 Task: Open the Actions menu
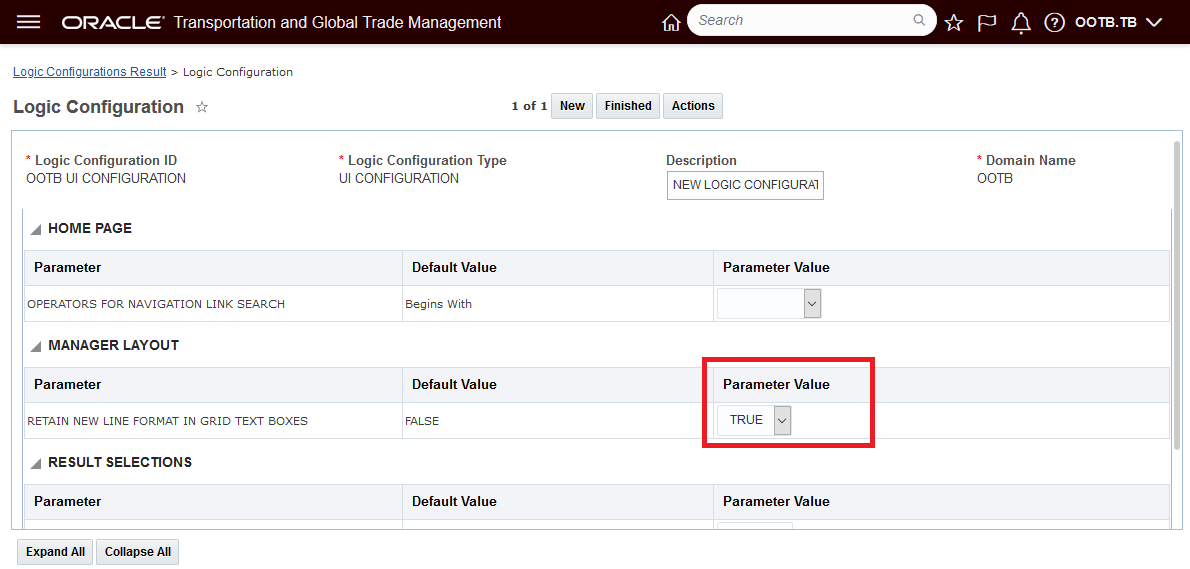[x=693, y=106]
